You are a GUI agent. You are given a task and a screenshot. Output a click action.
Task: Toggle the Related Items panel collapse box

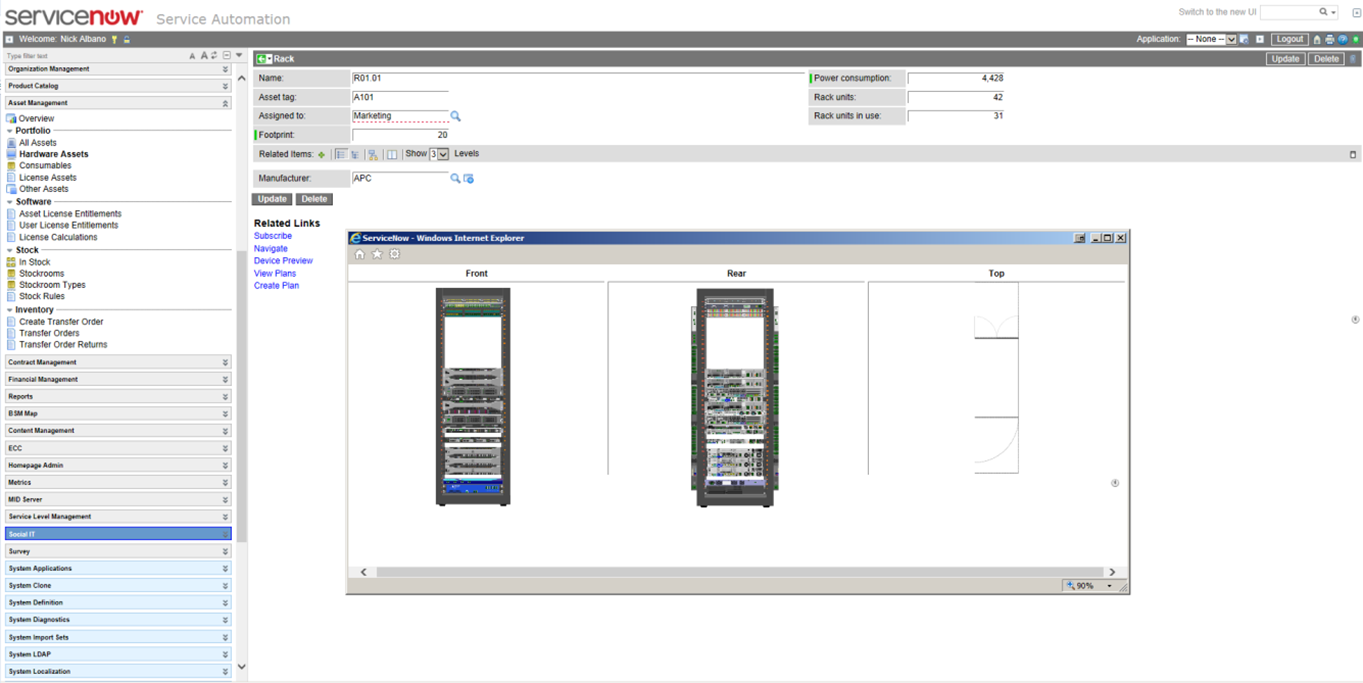(1353, 155)
